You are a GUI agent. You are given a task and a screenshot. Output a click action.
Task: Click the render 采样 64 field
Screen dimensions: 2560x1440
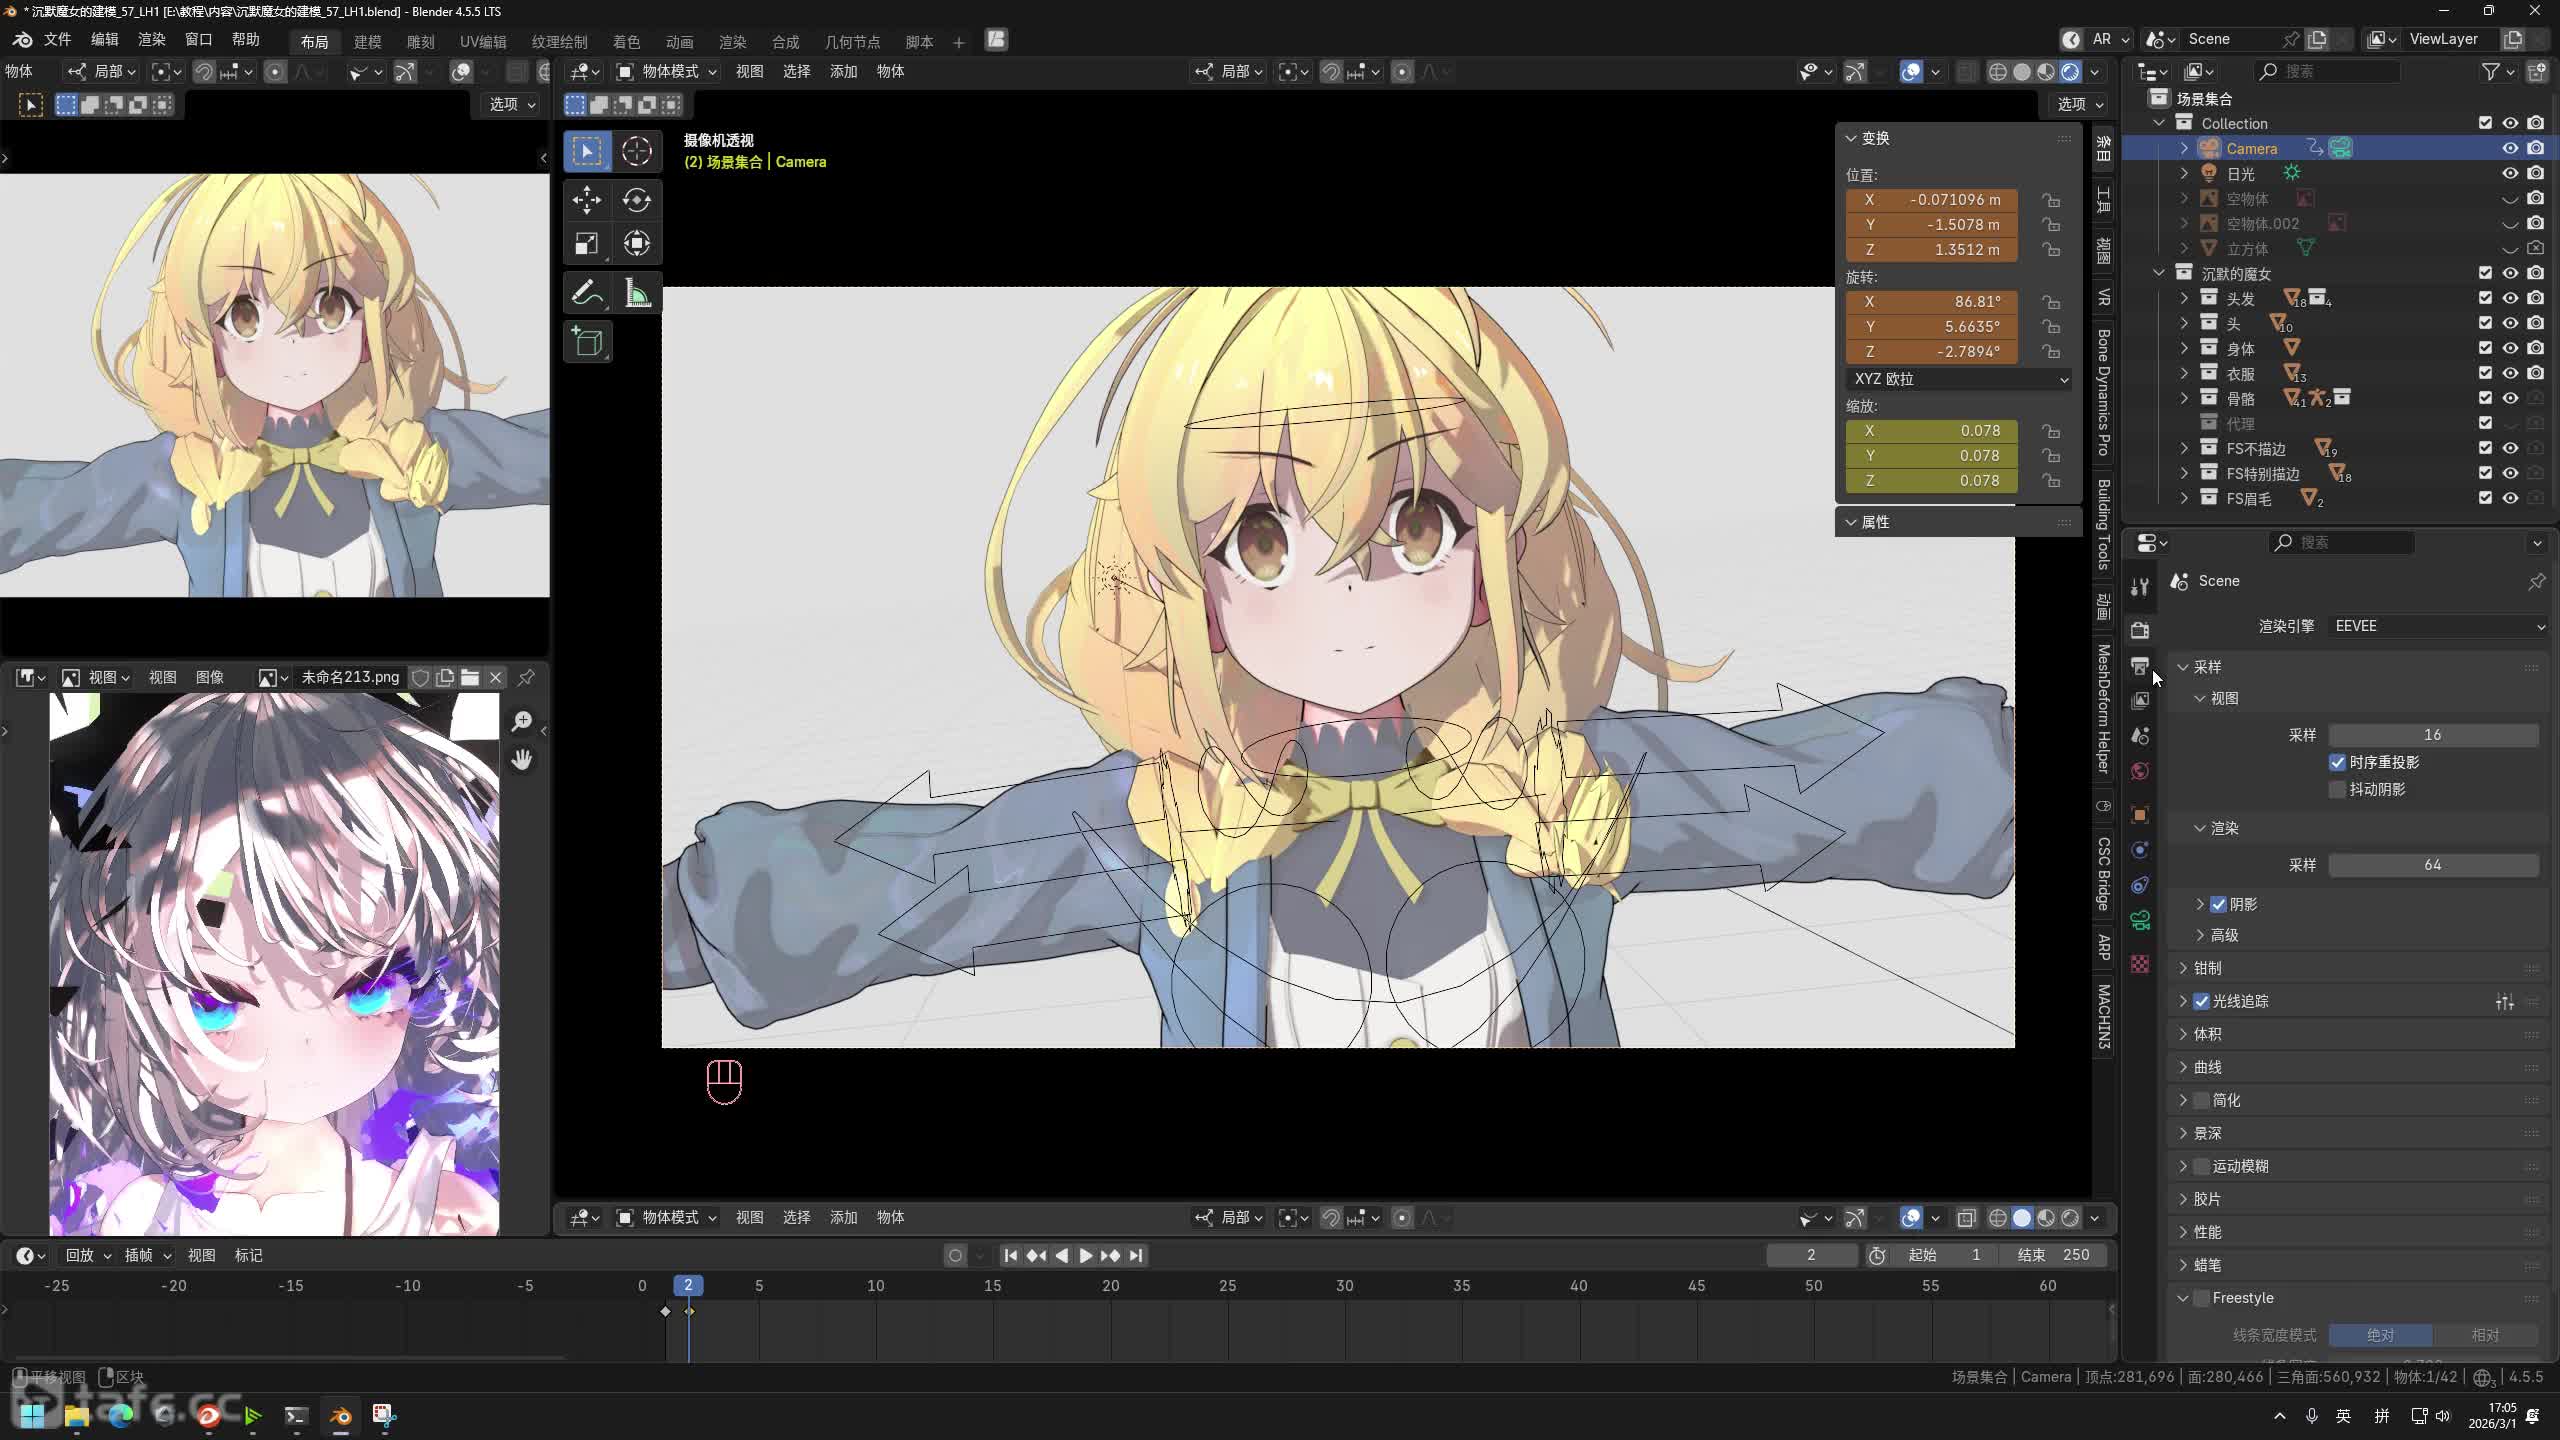(2432, 864)
